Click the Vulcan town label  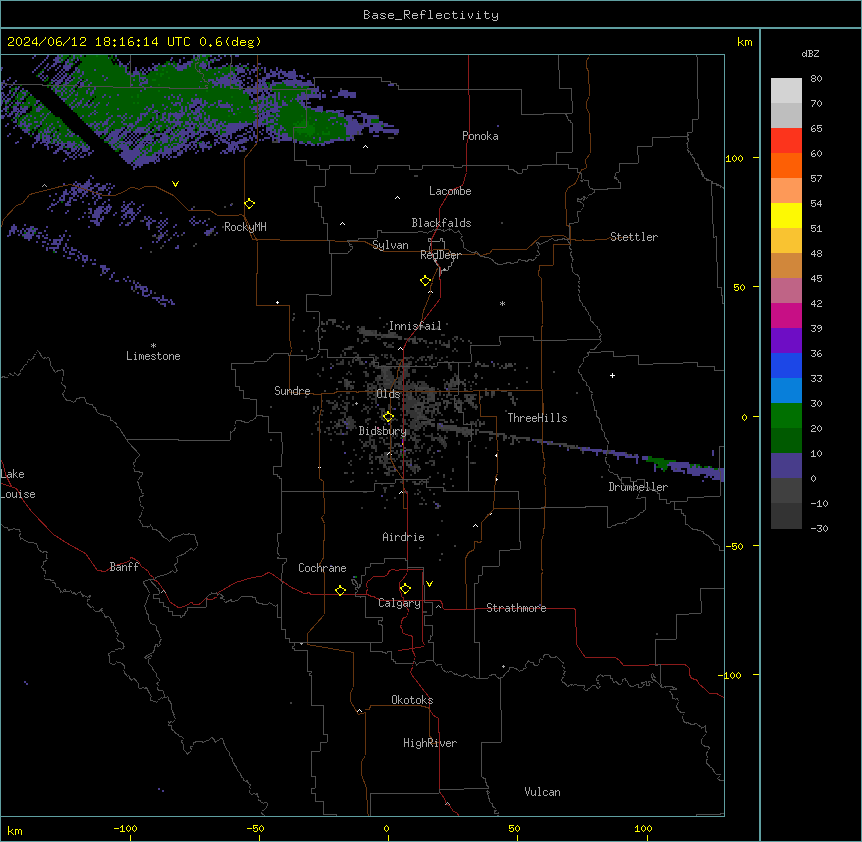(x=543, y=792)
